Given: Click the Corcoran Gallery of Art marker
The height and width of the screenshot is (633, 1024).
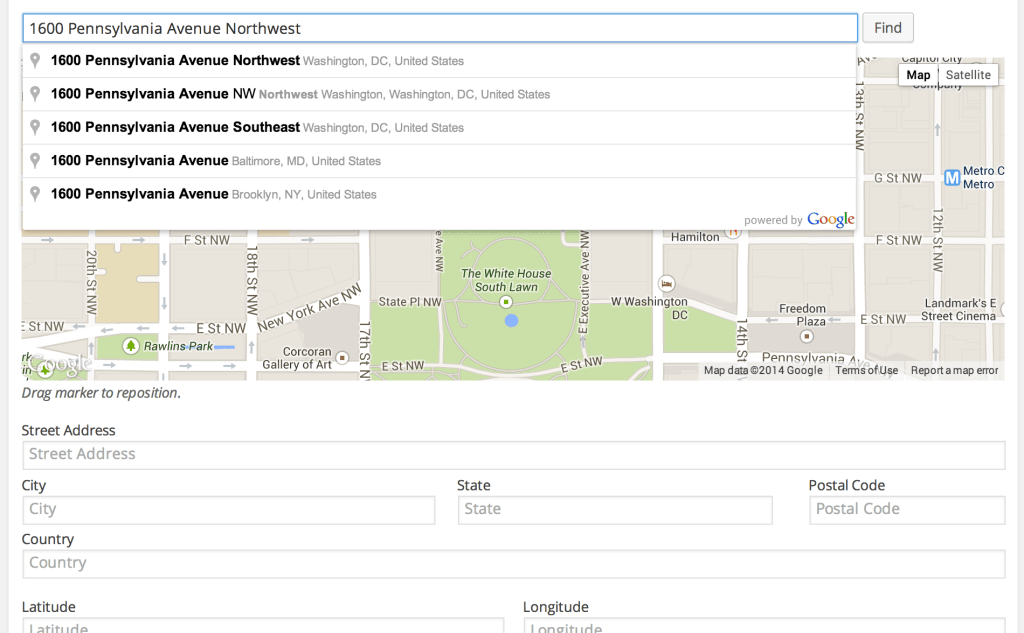Looking at the screenshot, I should (342, 357).
